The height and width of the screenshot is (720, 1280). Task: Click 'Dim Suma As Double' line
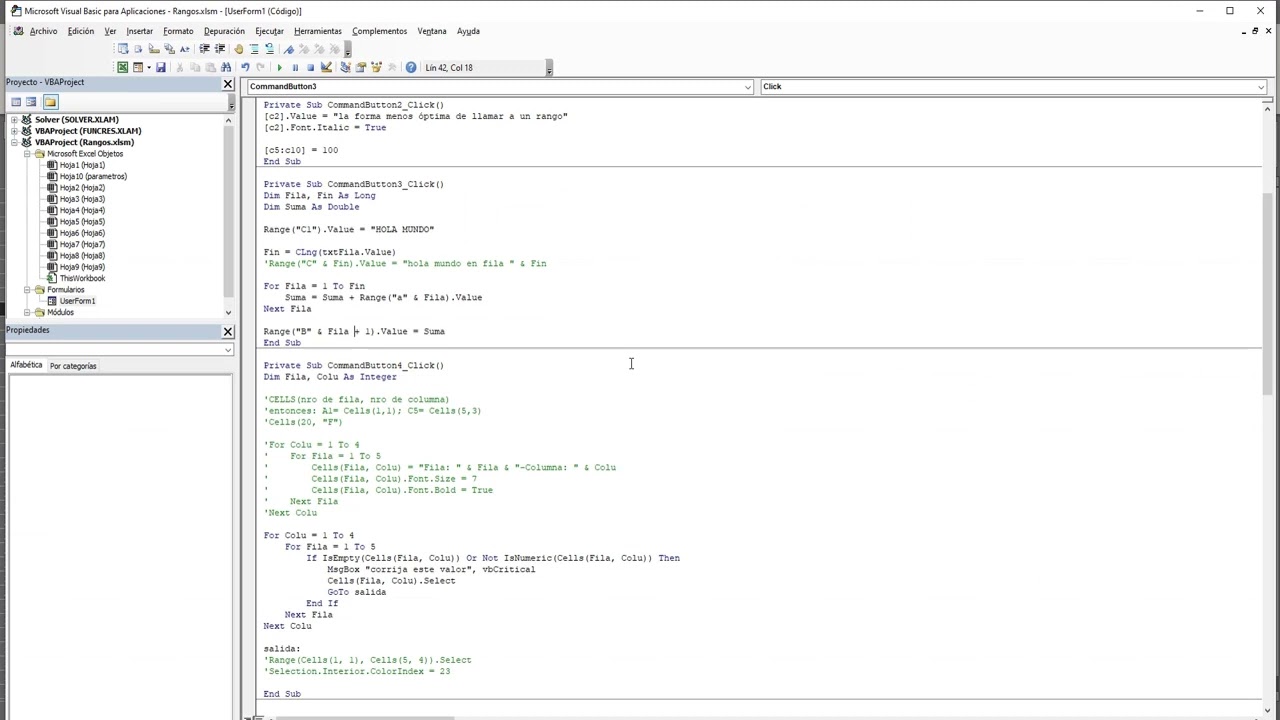[x=311, y=207]
